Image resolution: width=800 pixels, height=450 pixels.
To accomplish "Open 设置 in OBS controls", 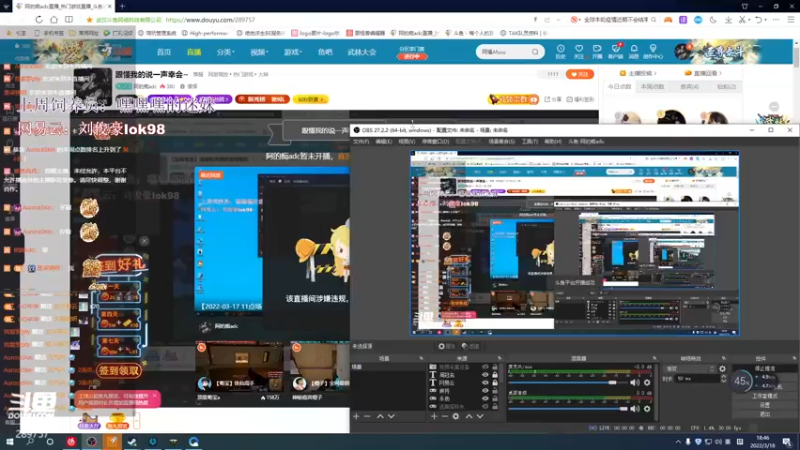I will 765,405.
